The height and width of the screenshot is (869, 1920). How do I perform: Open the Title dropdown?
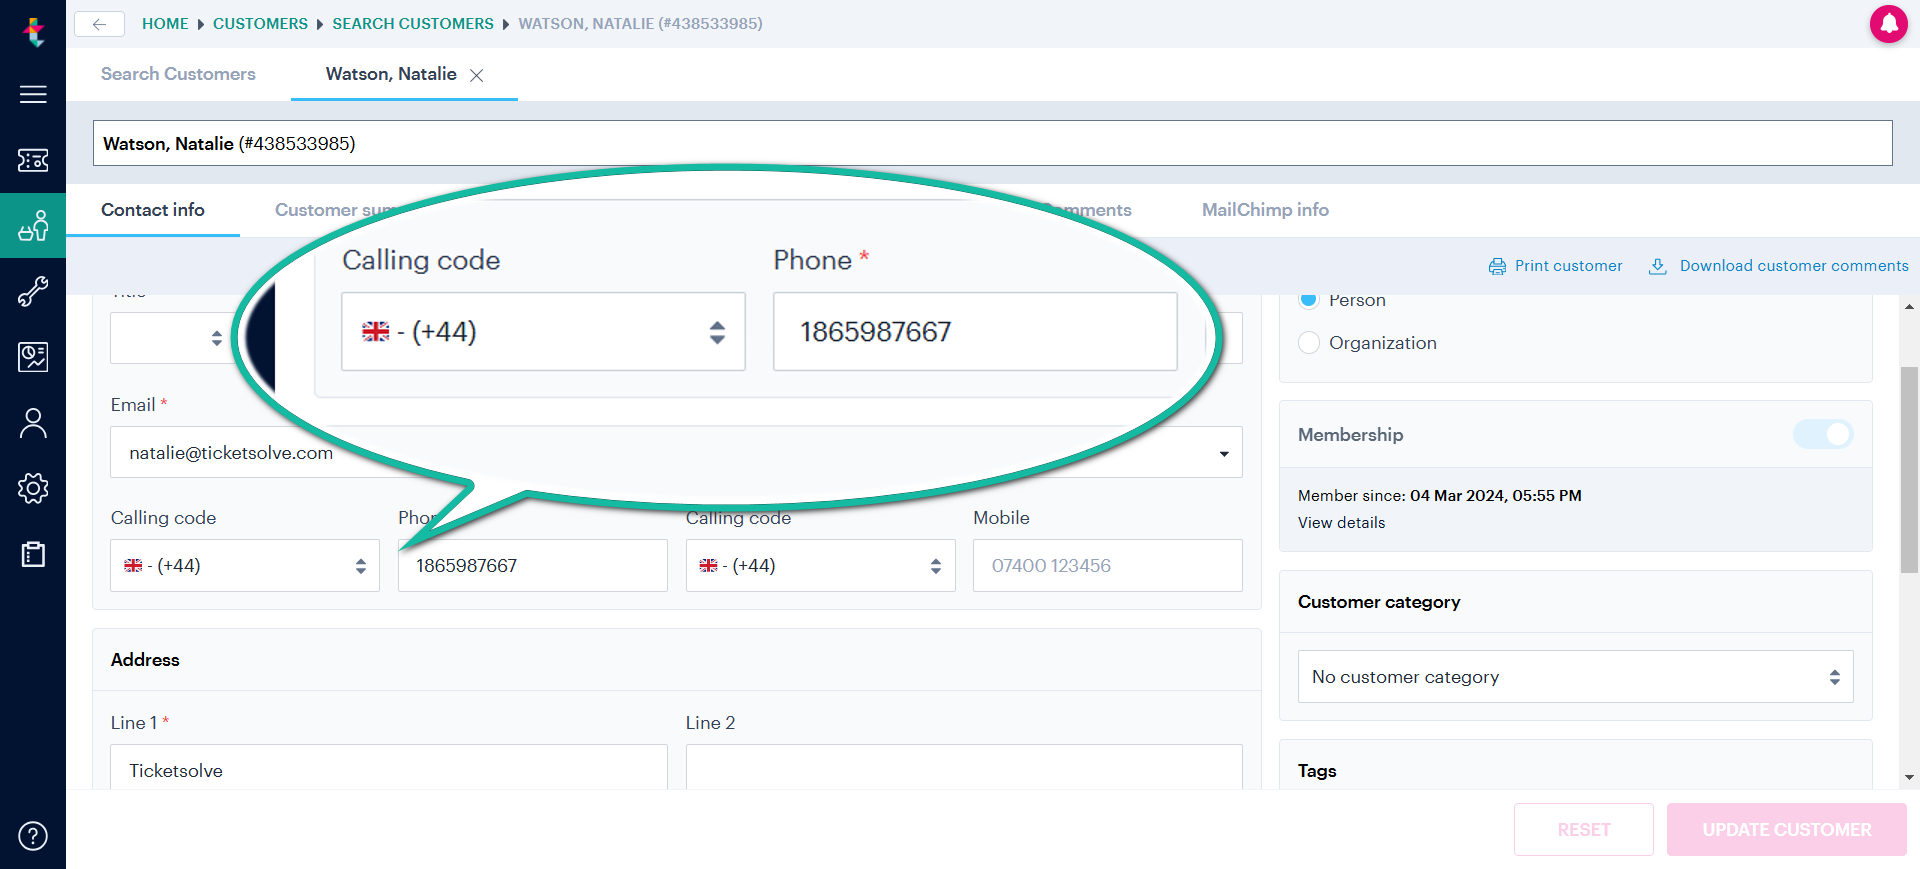click(x=170, y=338)
